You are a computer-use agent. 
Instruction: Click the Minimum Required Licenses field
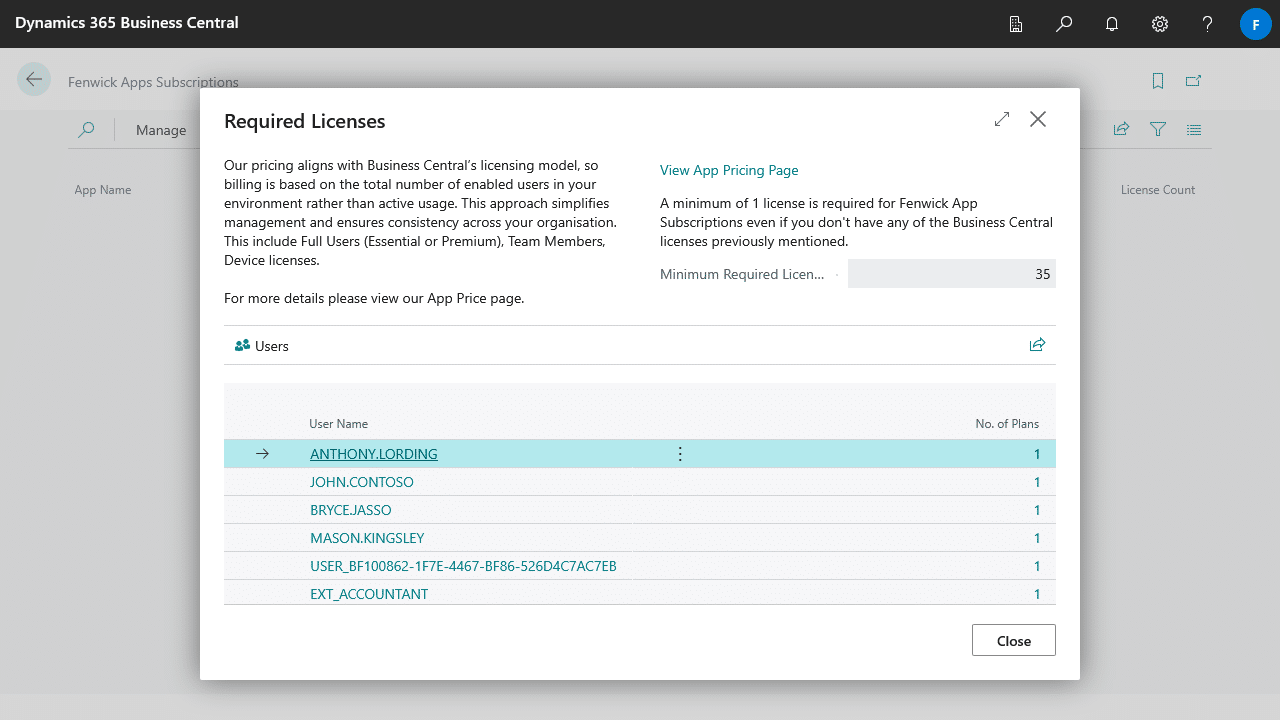click(951, 274)
